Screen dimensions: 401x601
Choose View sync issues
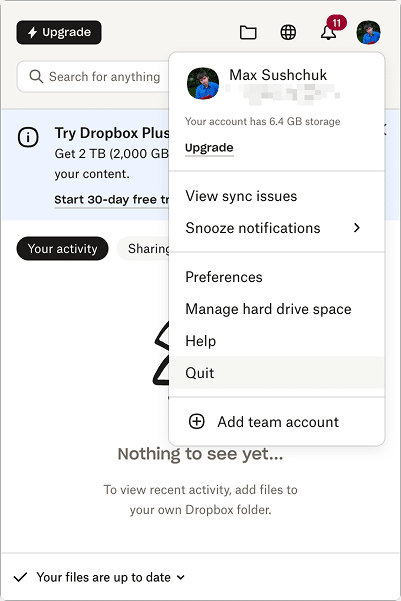[x=277, y=196]
